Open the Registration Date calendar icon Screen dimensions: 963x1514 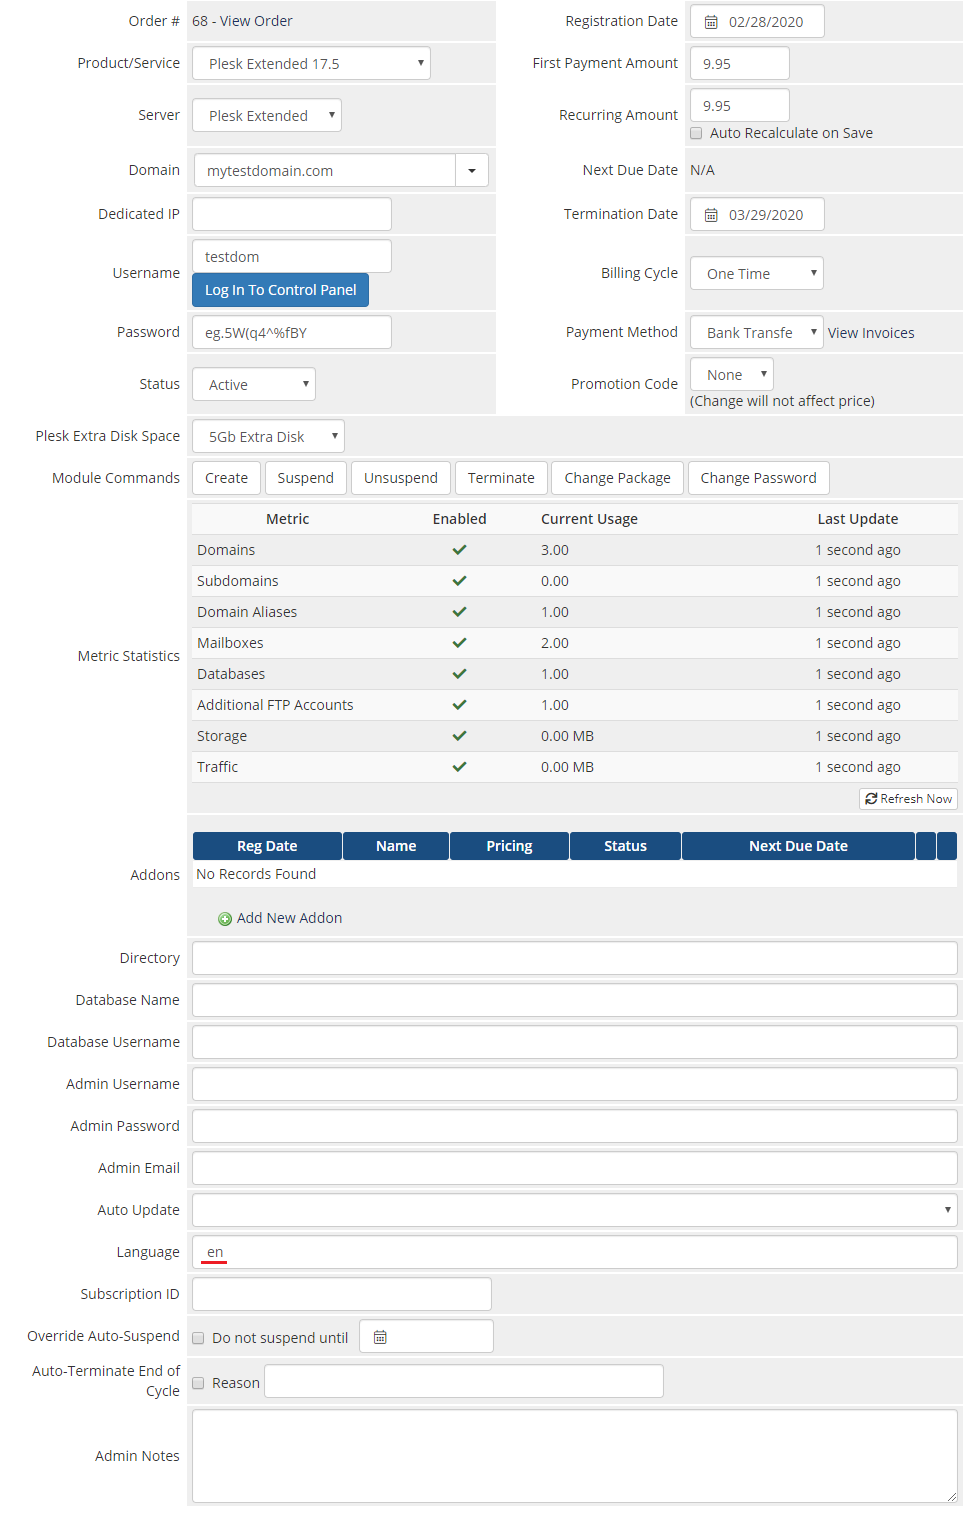click(x=711, y=22)
